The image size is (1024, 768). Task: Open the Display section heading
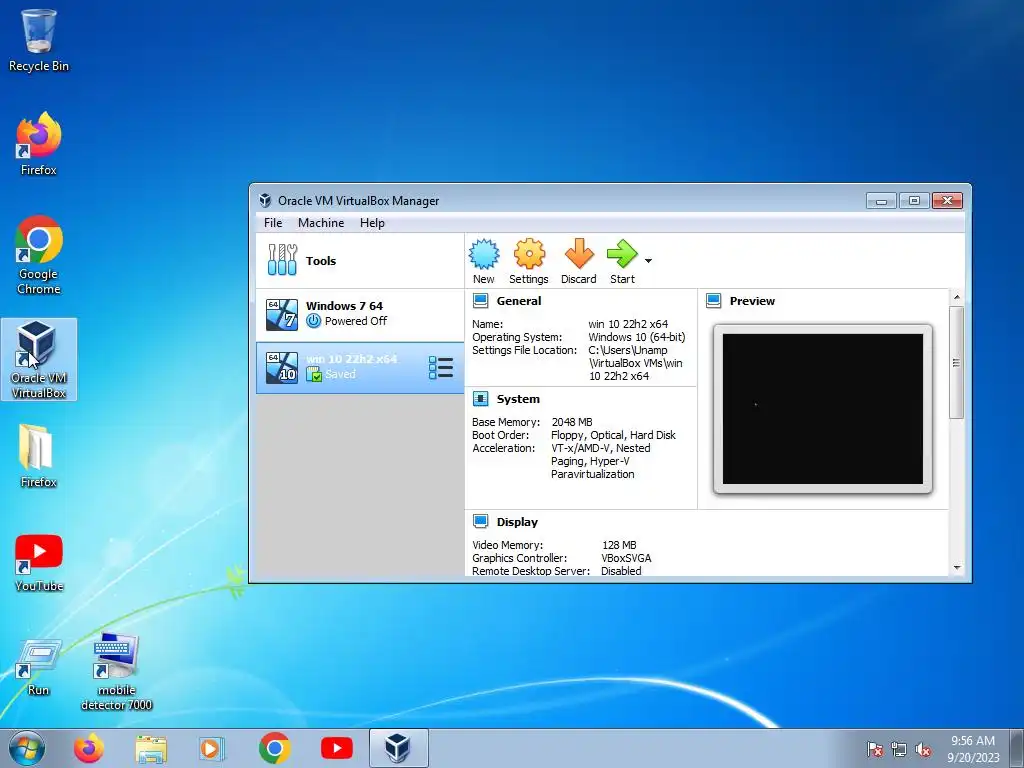(517, 522)
